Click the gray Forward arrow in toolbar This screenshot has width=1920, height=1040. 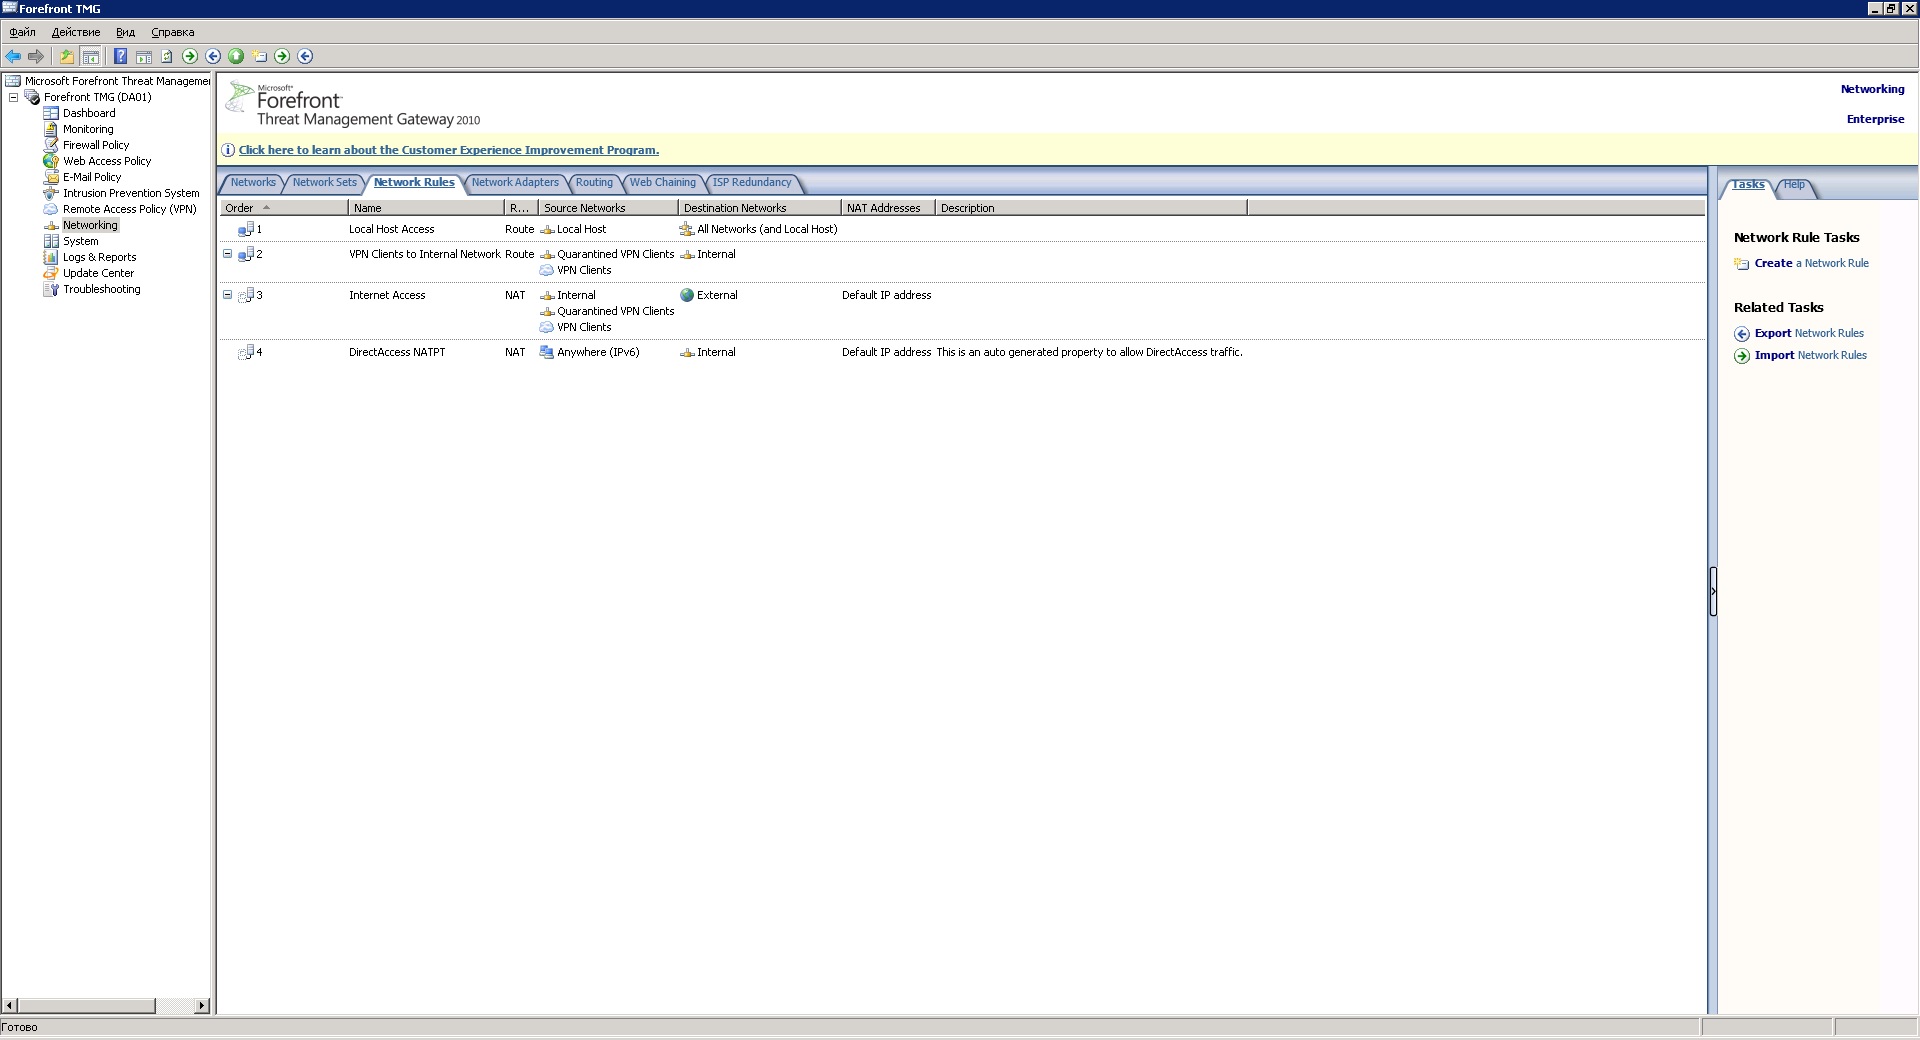[x=36, y=56]
